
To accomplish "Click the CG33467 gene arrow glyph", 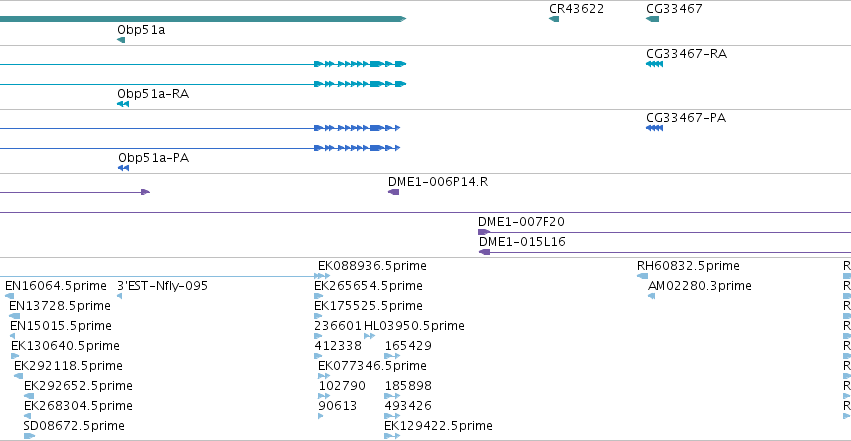I will [652, 20].
